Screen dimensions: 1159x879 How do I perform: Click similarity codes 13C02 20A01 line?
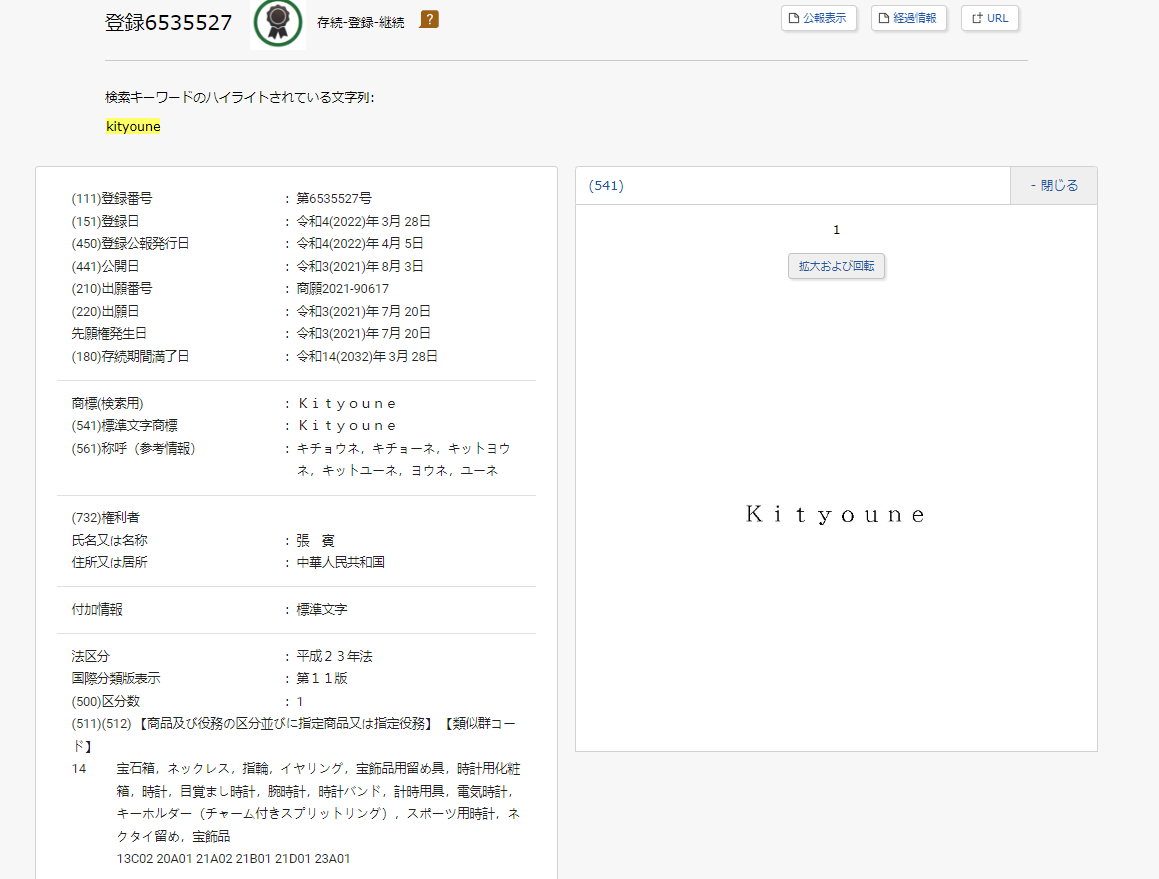click(x=233, y=859)
